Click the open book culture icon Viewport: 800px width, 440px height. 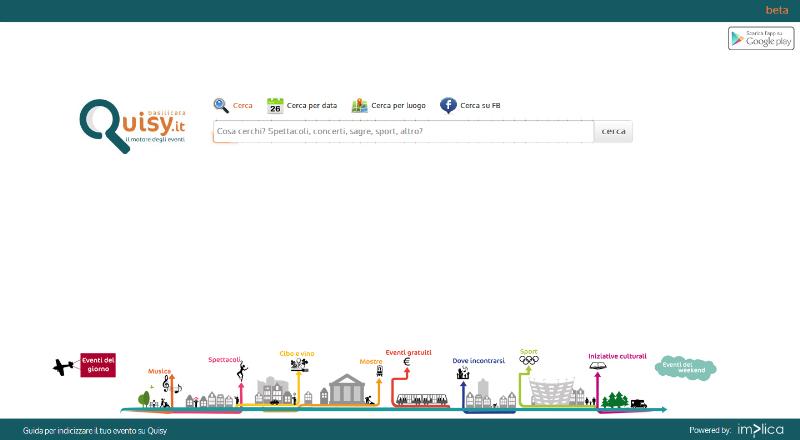point(598,365)
